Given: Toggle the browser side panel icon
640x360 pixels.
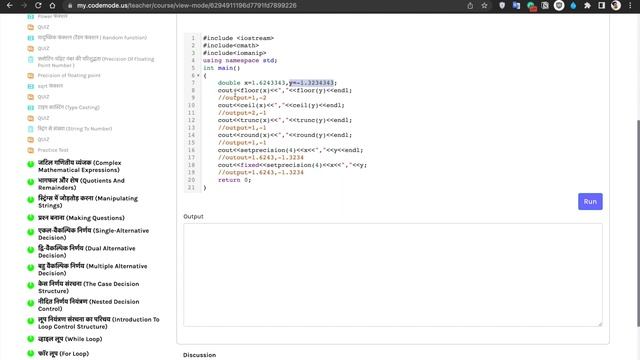Looking at the screenshot, I should point(602,6).
